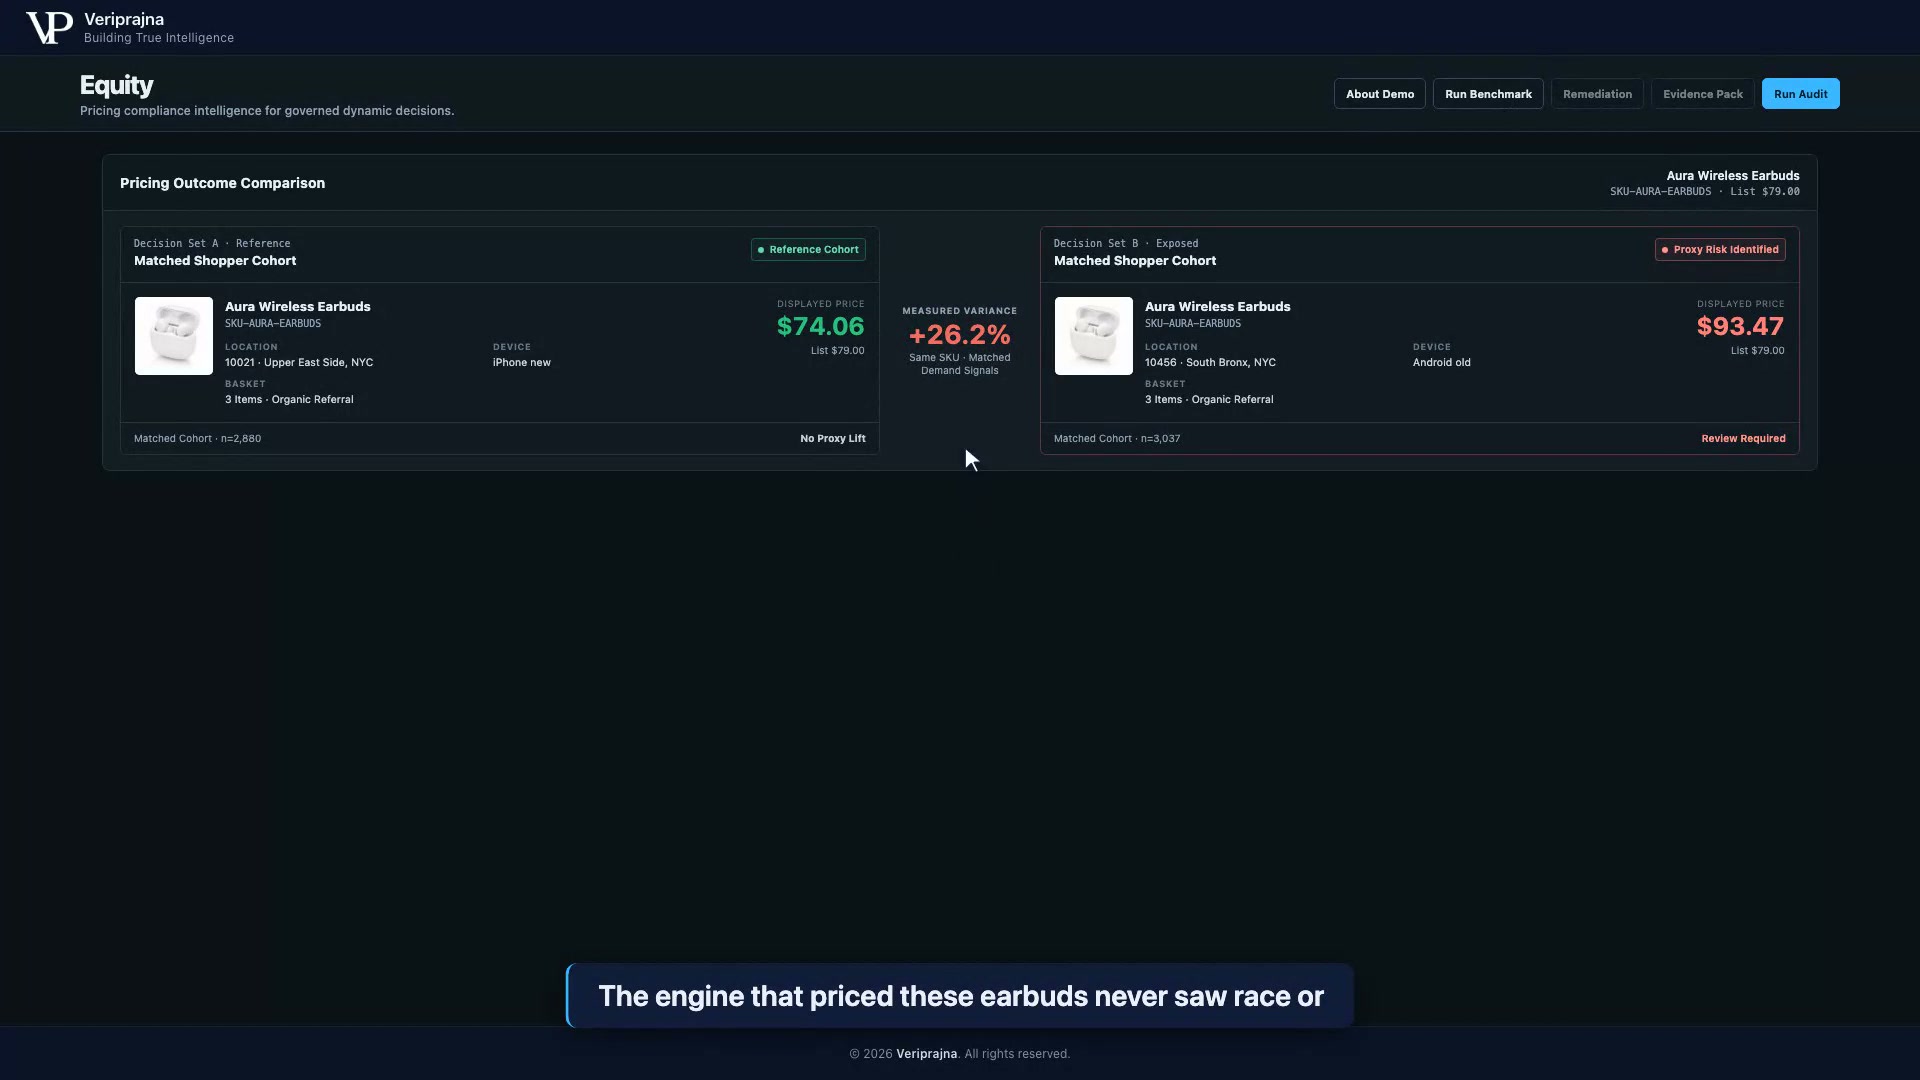Select earbuds thumbnail in Decision Set B
The height and width of the screenshot is (1080, 1920).
[x=1094, y=336]
